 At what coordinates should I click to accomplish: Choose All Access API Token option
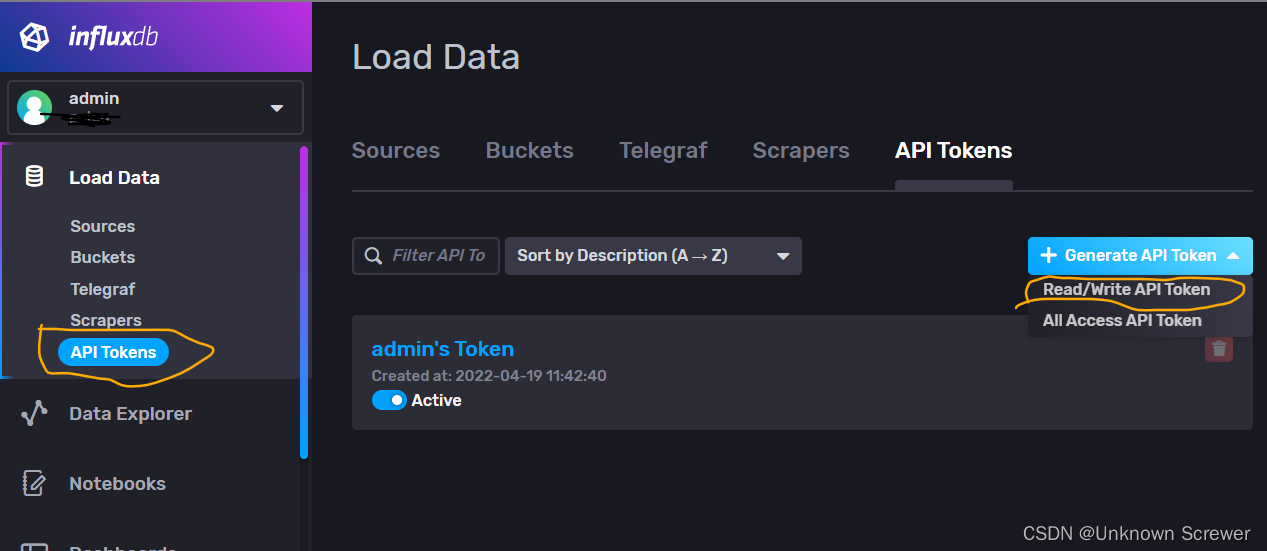pyautogui.click(x=1122, y=320)
